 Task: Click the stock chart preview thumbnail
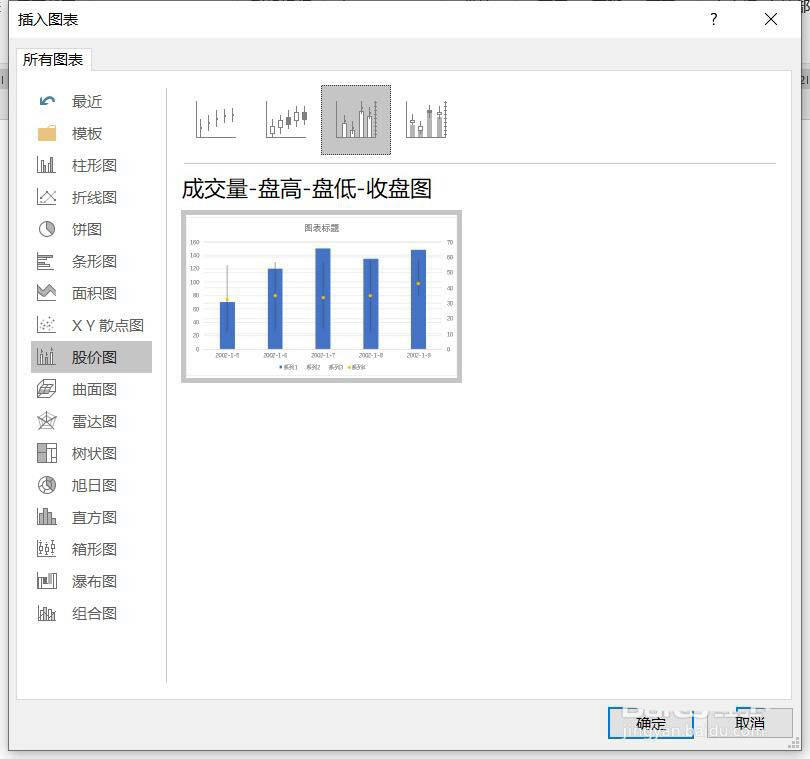tap(321, 296)
